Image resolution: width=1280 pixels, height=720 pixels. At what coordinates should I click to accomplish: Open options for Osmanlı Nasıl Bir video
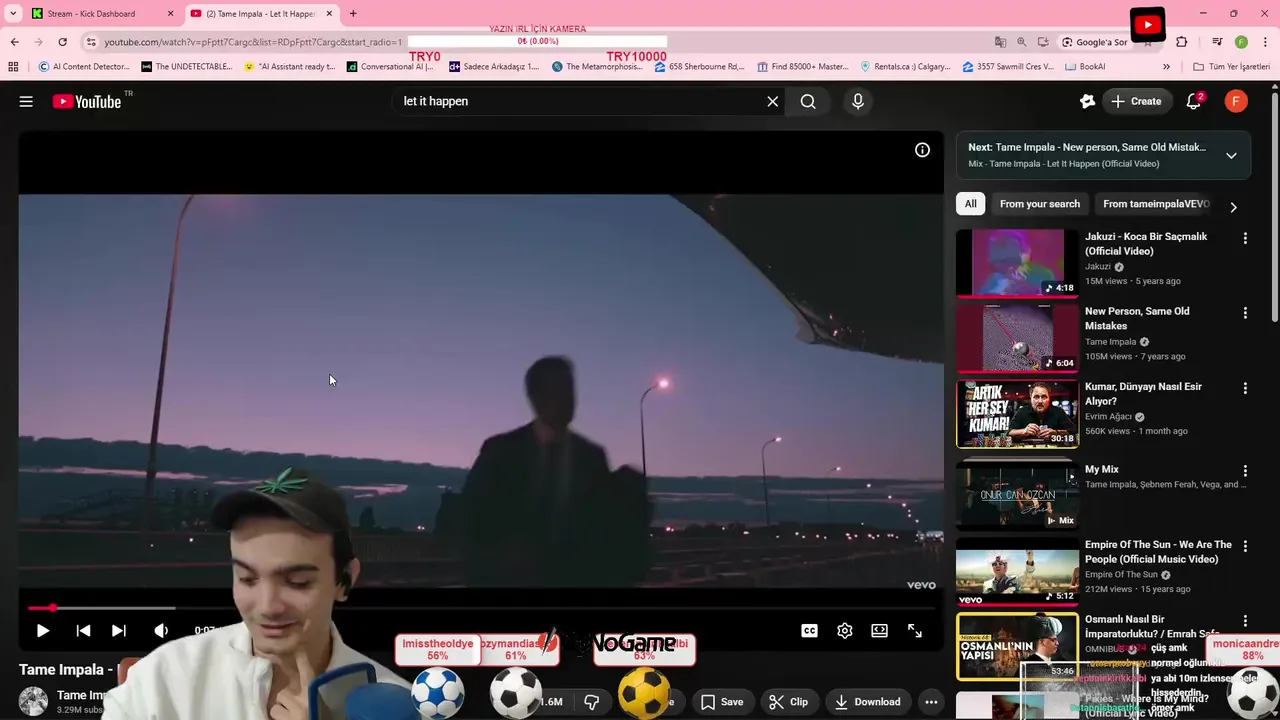tap(1245, 621)
